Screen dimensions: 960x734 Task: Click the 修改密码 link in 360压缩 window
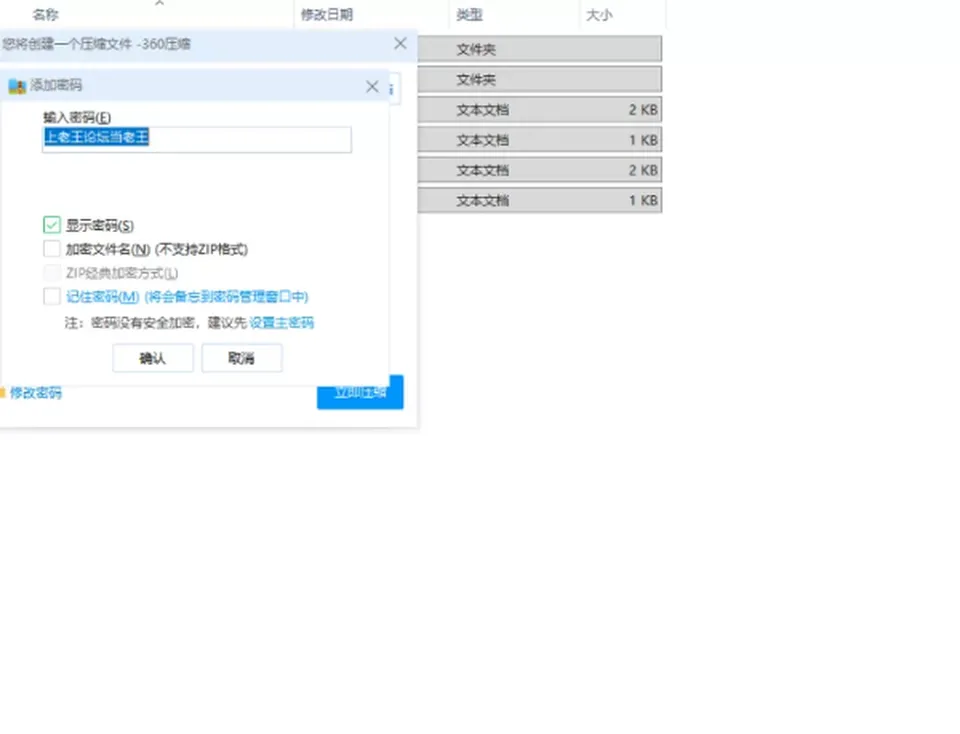(36, 392)
